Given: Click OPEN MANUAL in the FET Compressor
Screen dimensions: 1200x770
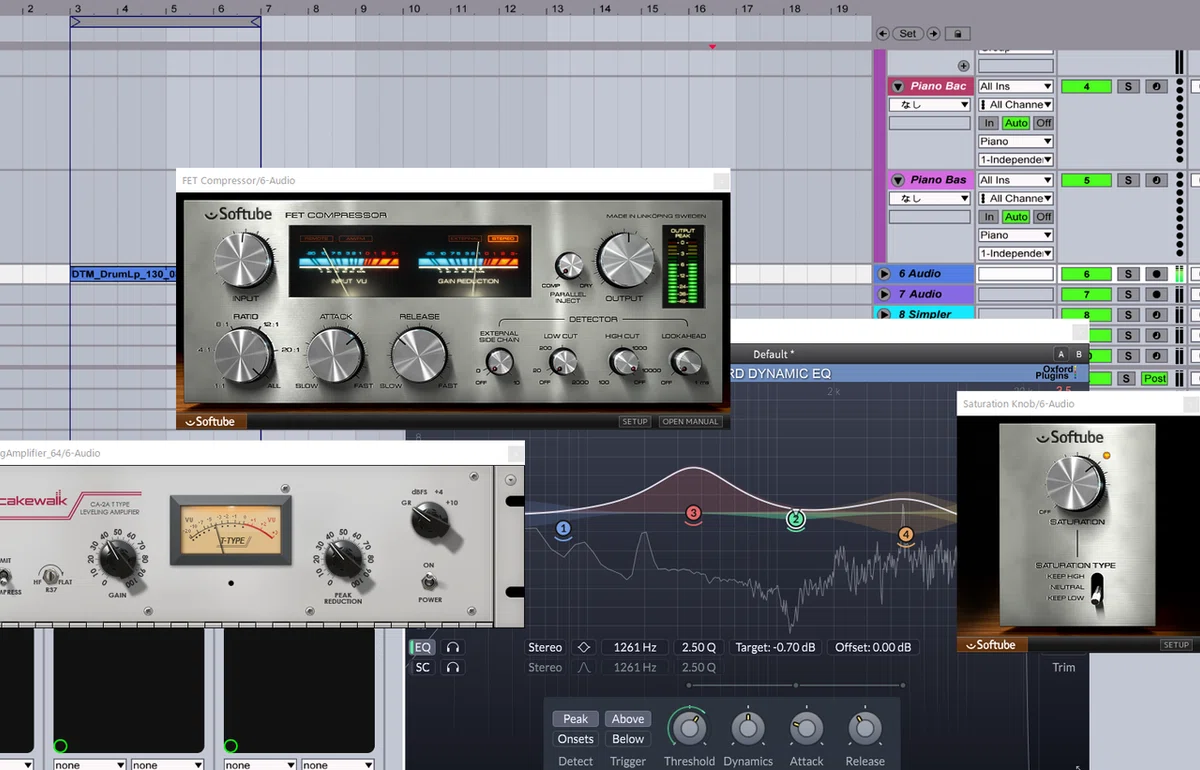Looking at the screenshot, I should 690,422.
